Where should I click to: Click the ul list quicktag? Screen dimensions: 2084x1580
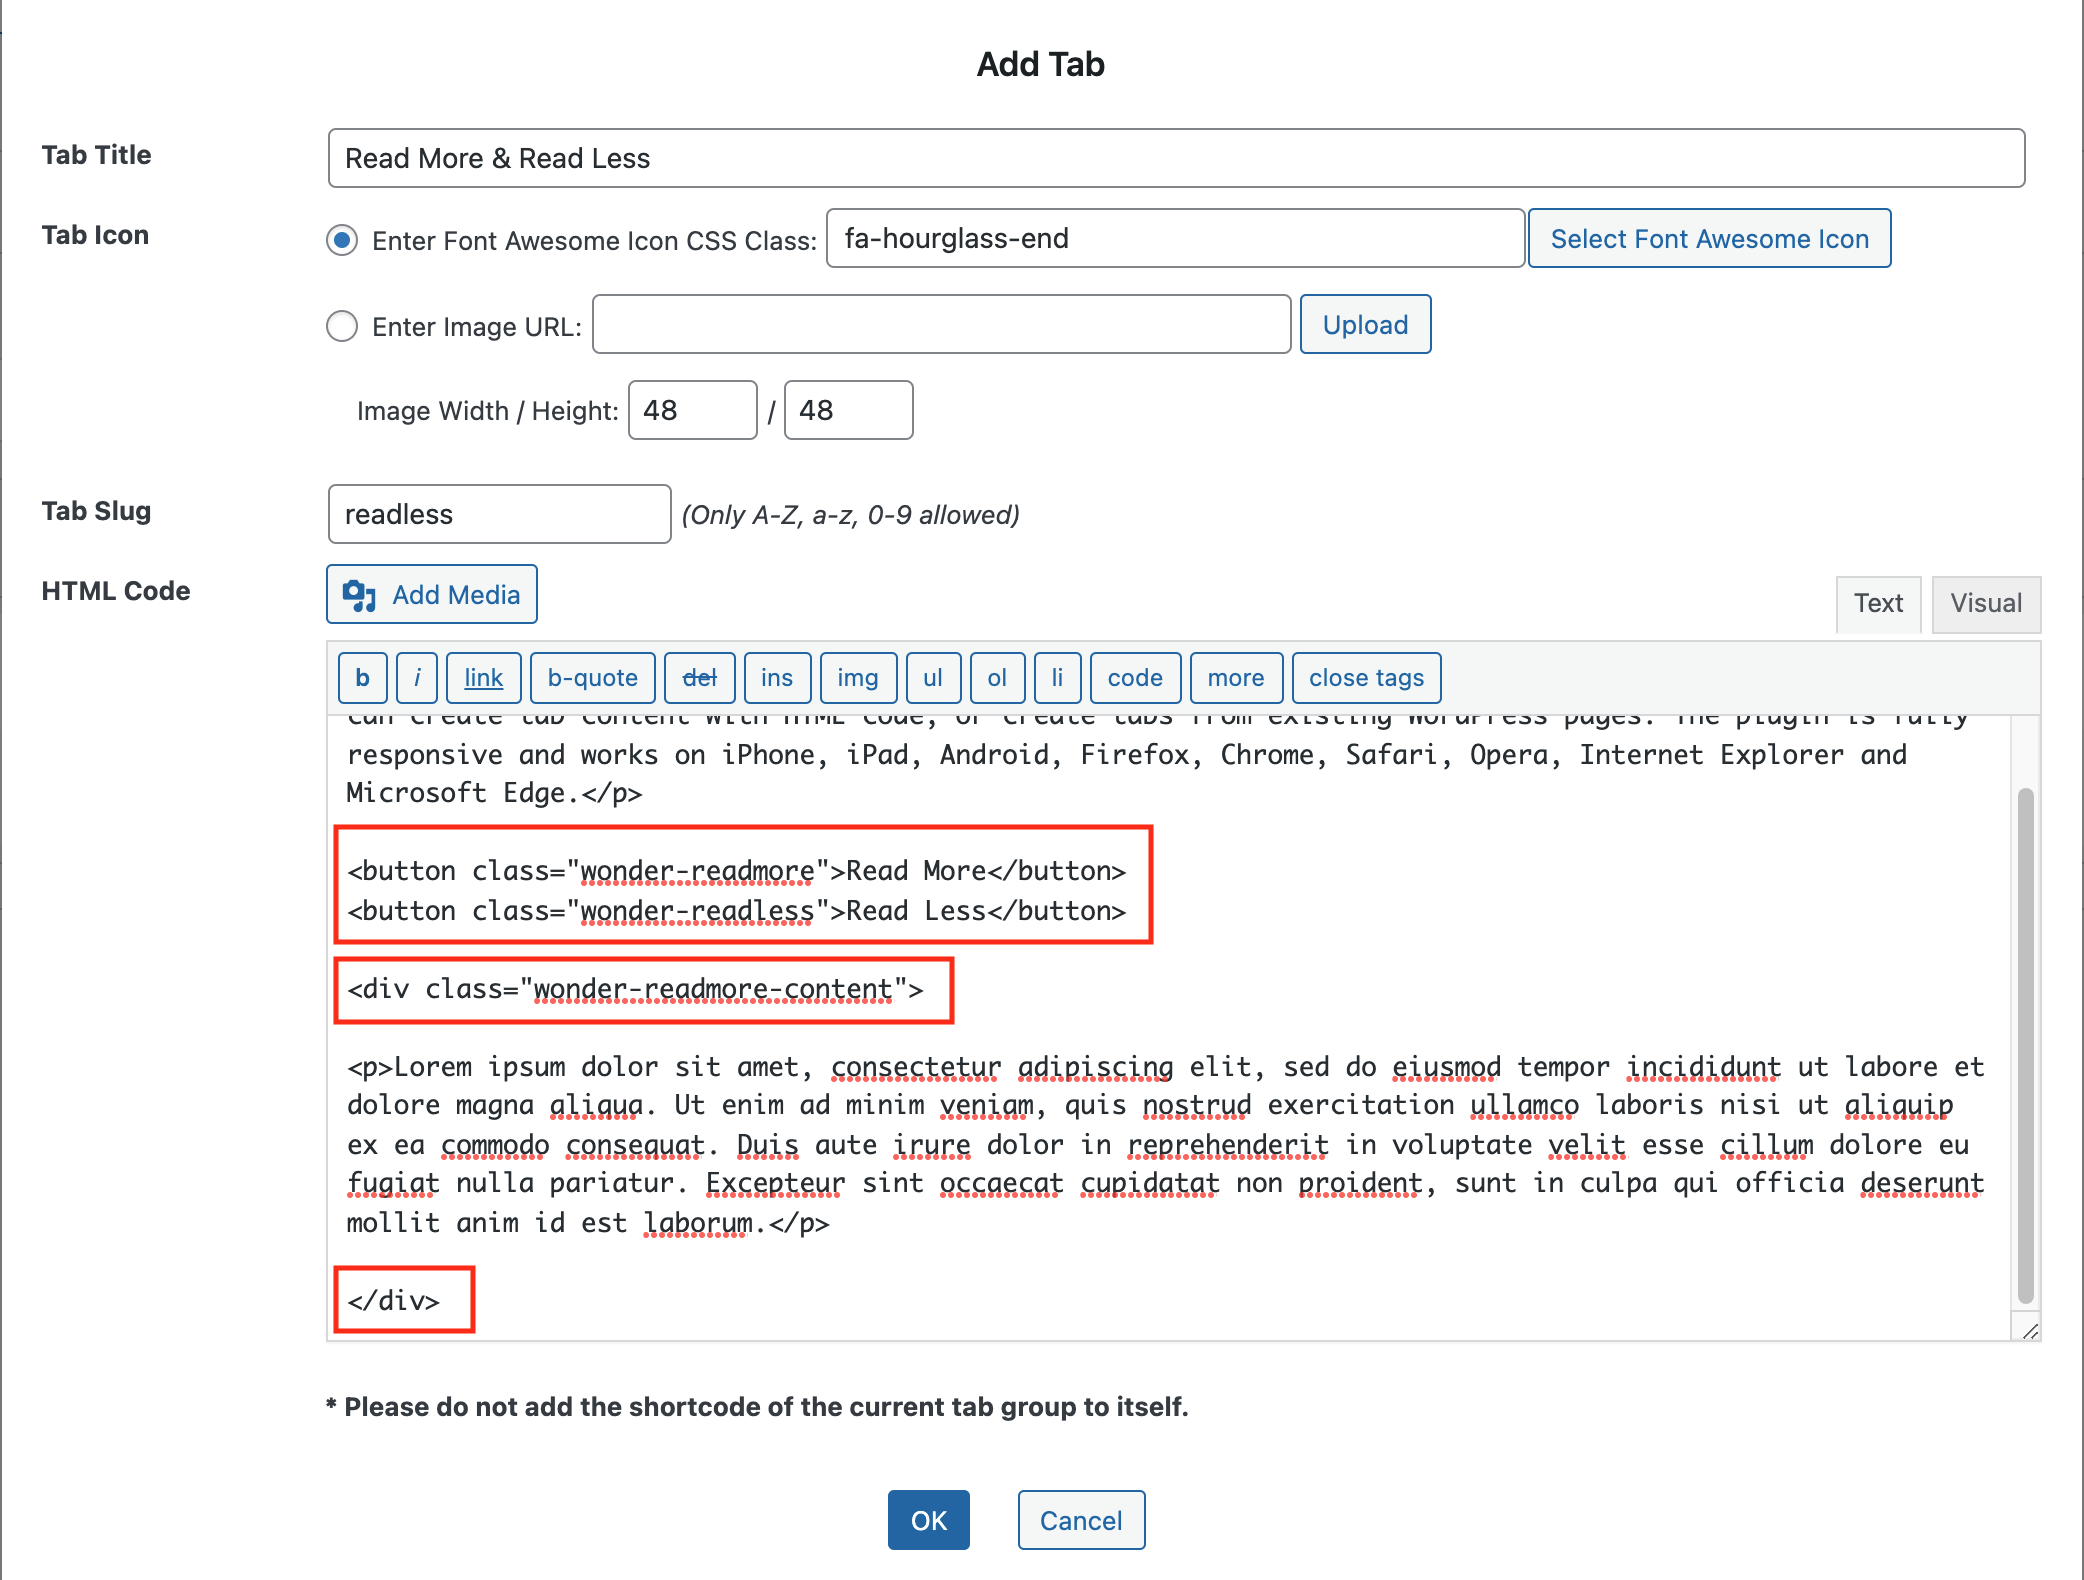(932, 678)
